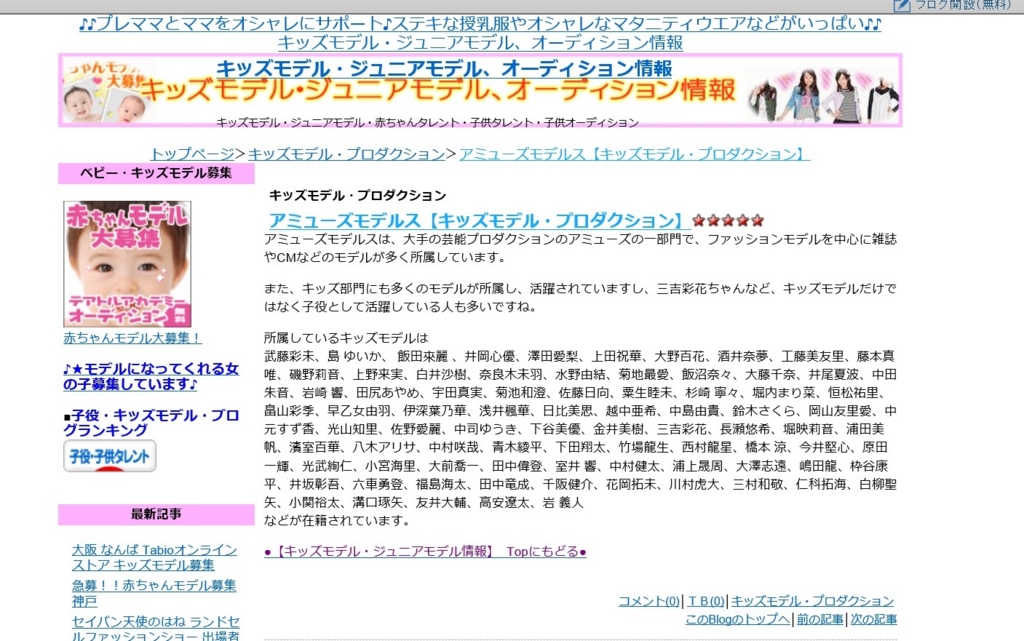Go to 前の記事
Viewport: 1024px width, 641px height.
[820, 619]
